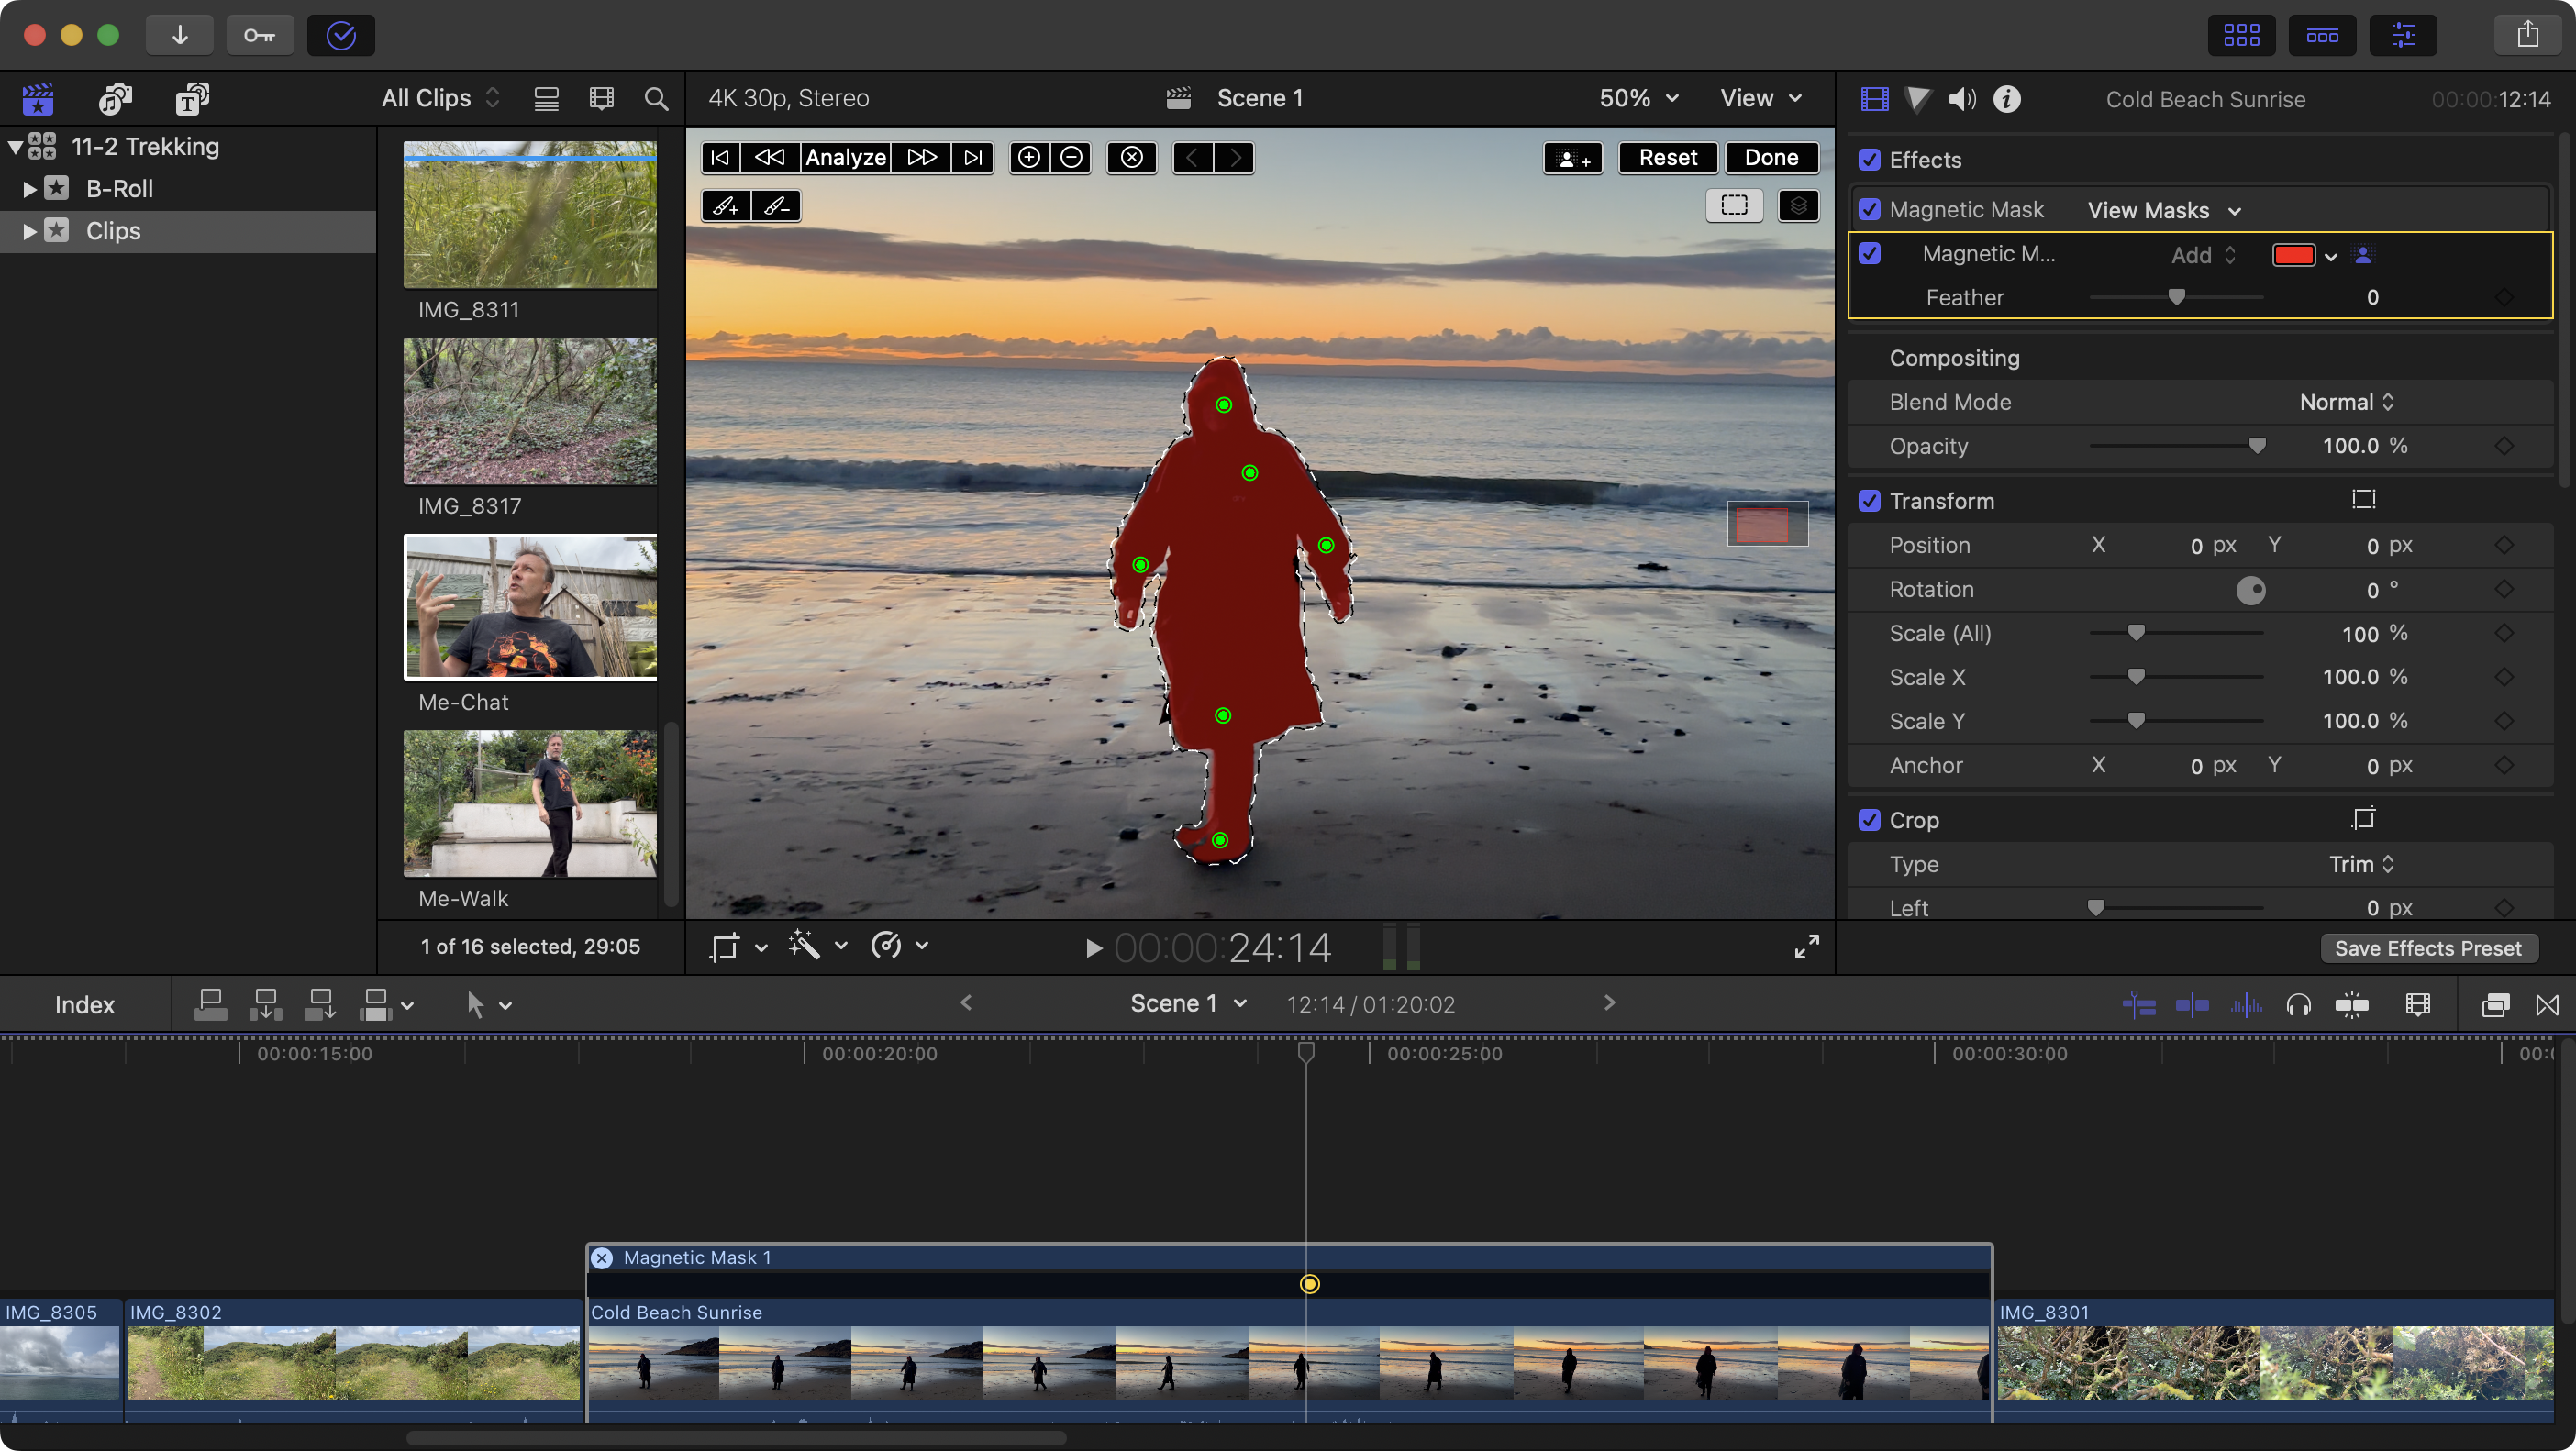
Task: Click the search icon above the browser
Action: click(x=656, y=99)
